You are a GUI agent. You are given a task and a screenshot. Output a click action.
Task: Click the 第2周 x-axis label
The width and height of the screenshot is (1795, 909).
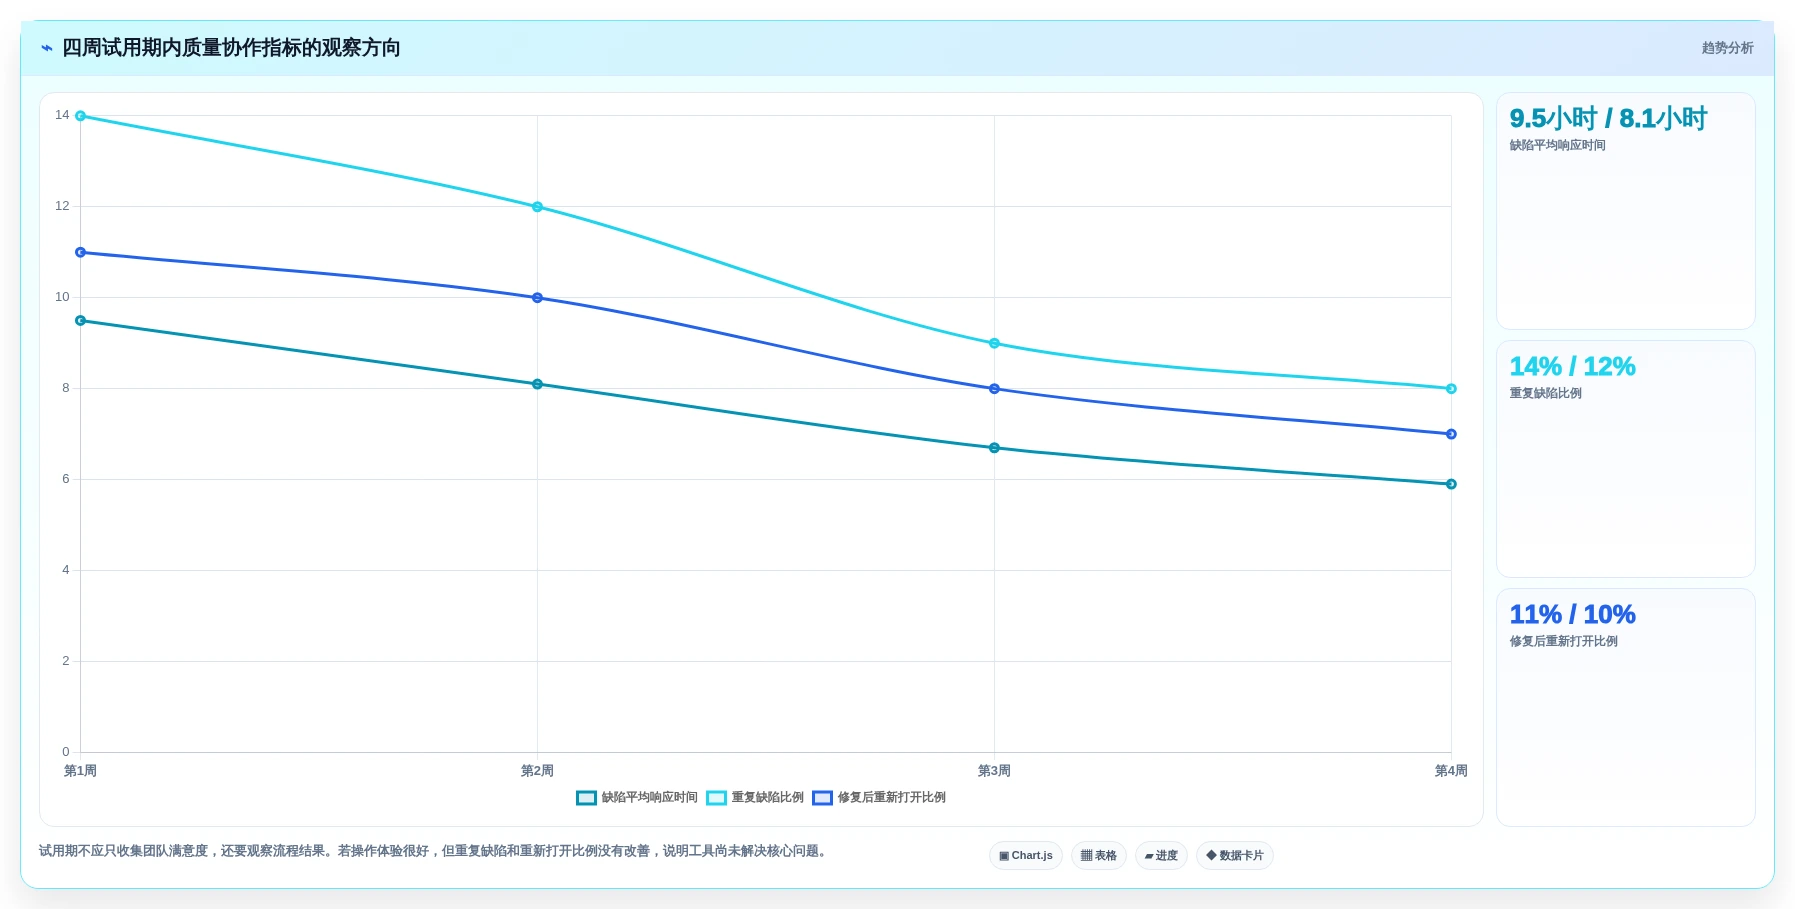coord(537,771)
